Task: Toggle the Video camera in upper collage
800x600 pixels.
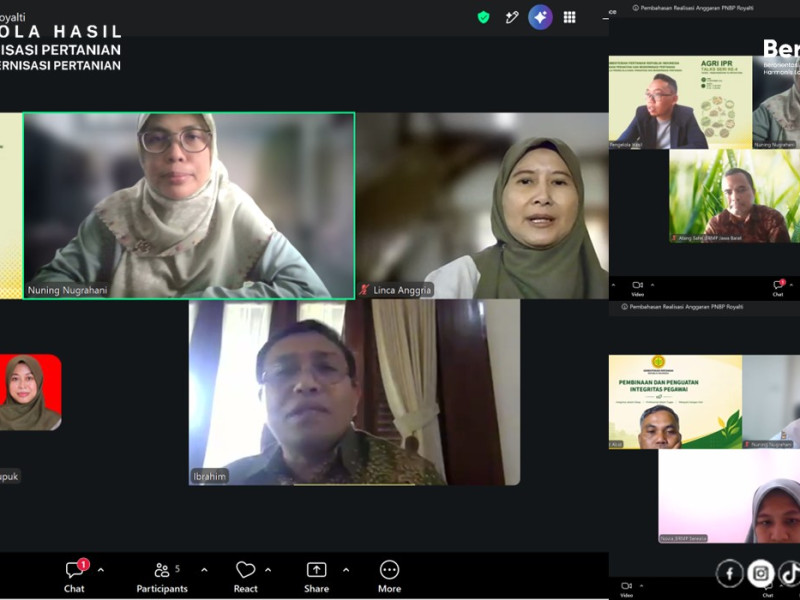Action: click(638, 288)
